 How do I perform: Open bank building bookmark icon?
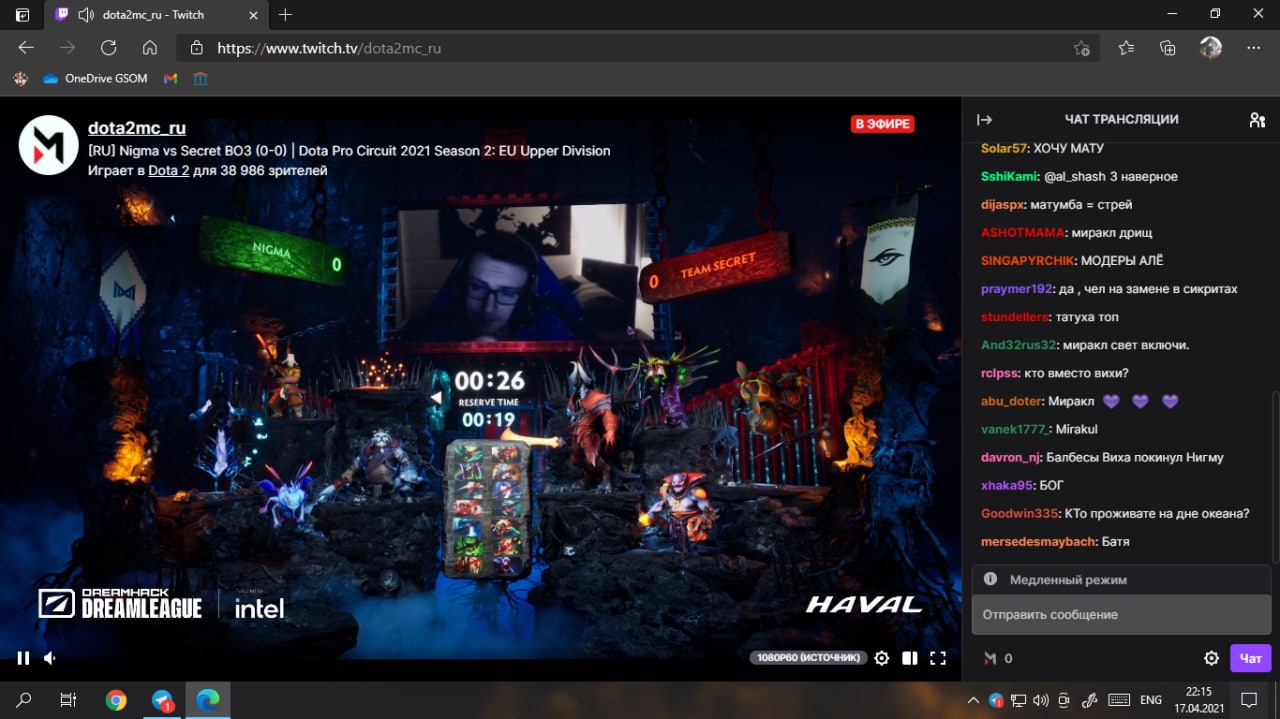click(x=200, y=78)
